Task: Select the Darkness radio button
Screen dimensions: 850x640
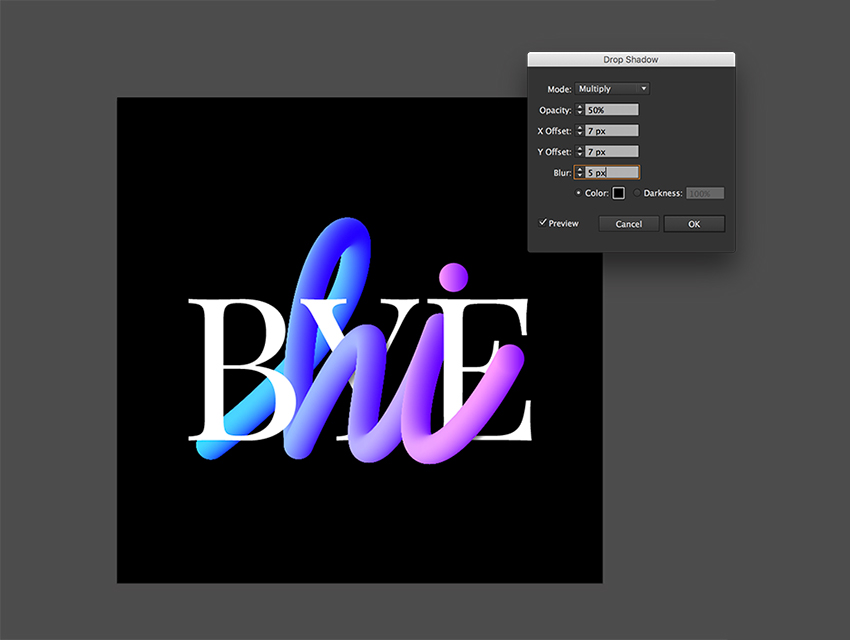Action: [638, 193]
